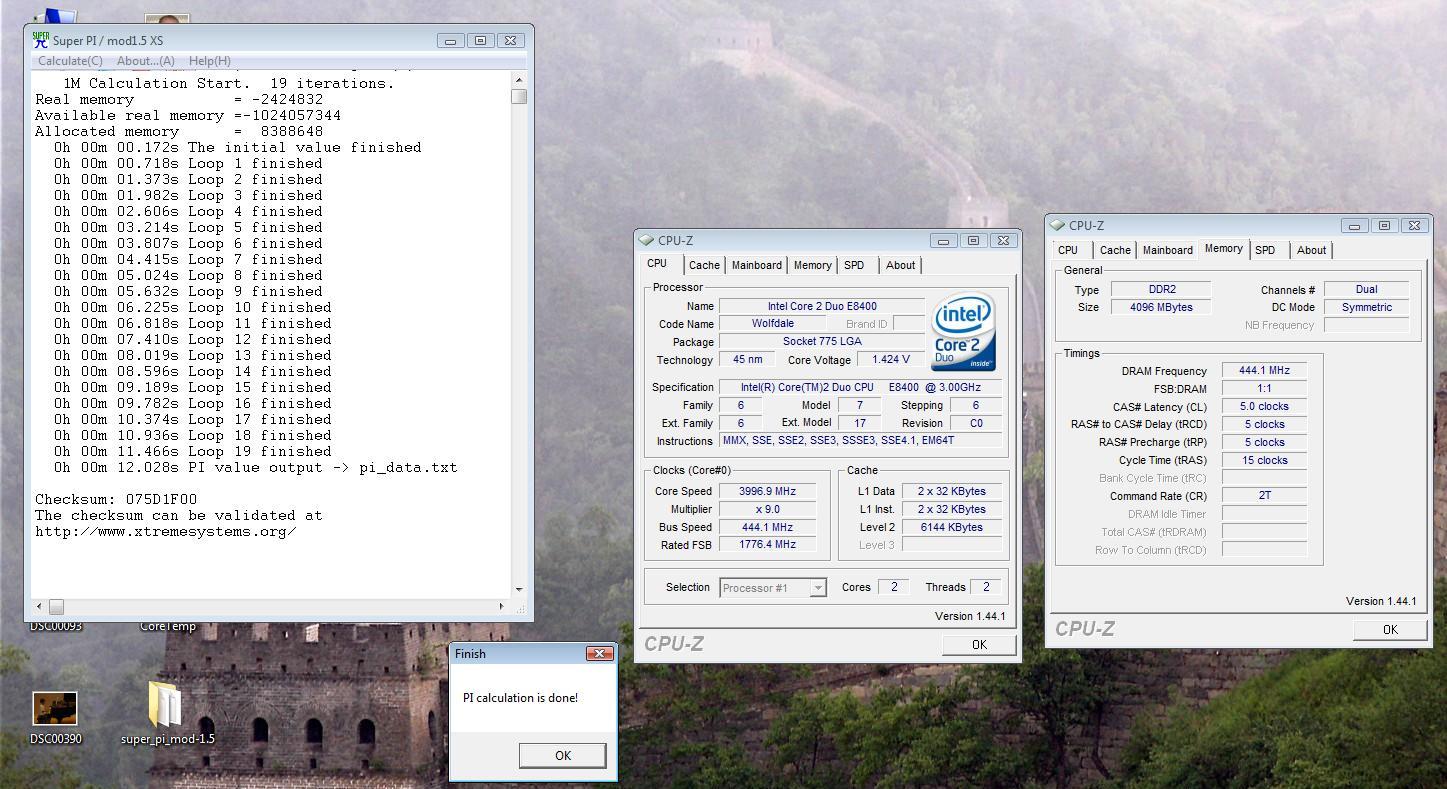Click the Super PI vertical scroll thumb
The image size is (1447, 789).
(x=519, y=97)
